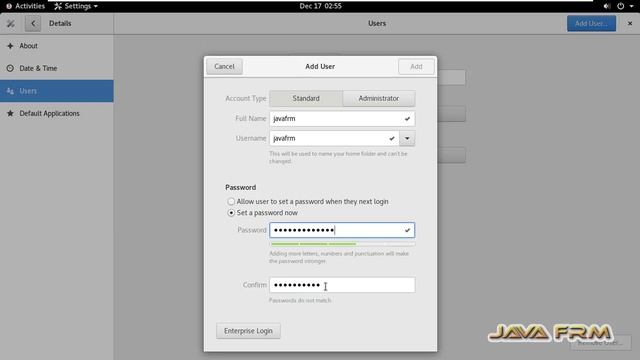Open the Date & Time panel

pos(57,68)
